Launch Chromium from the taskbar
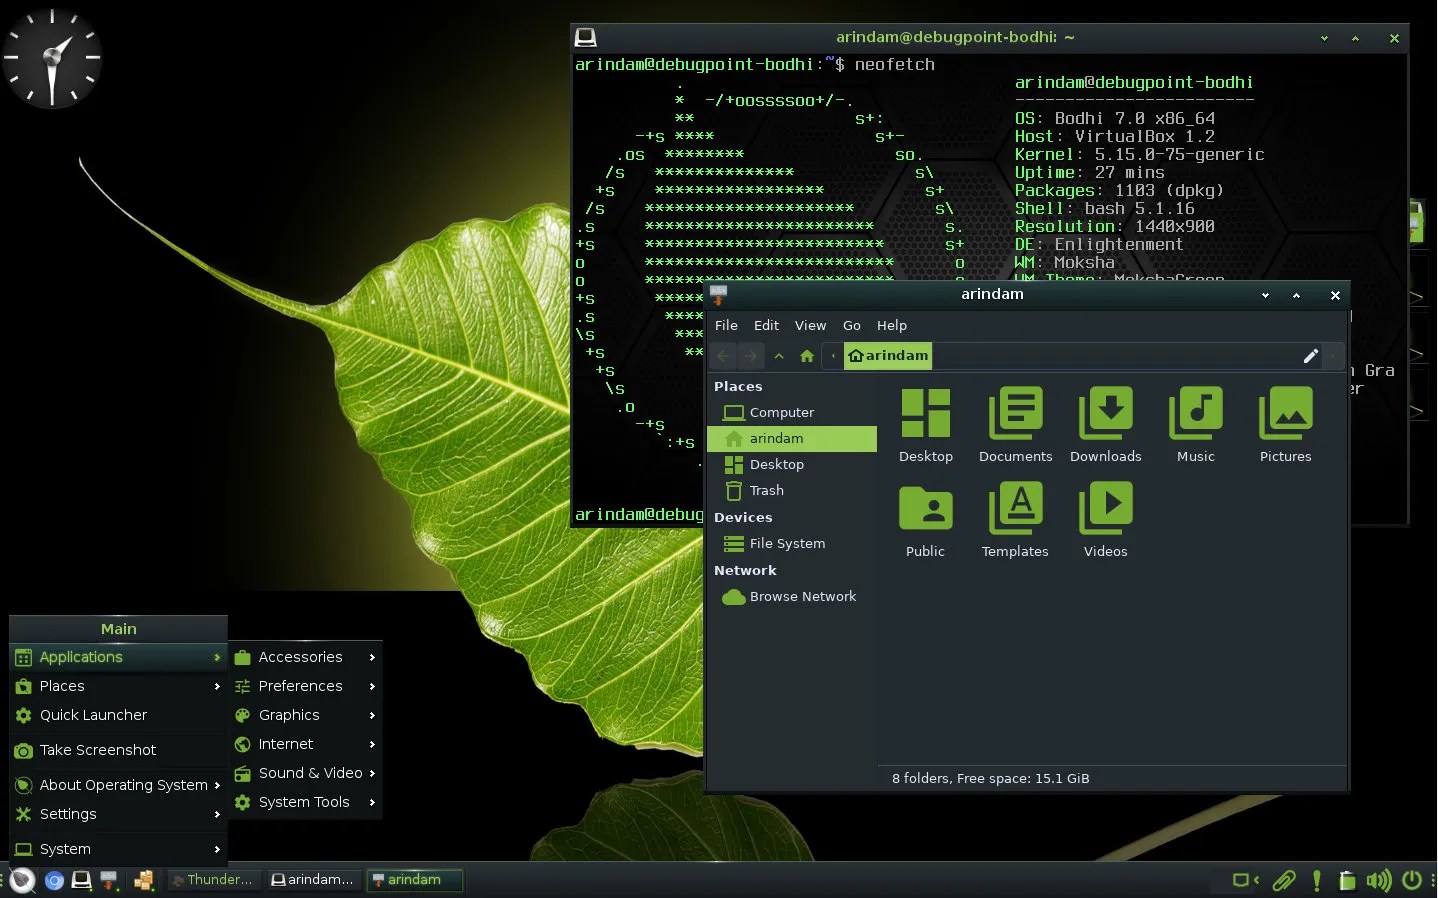 (x=54, y=881)
